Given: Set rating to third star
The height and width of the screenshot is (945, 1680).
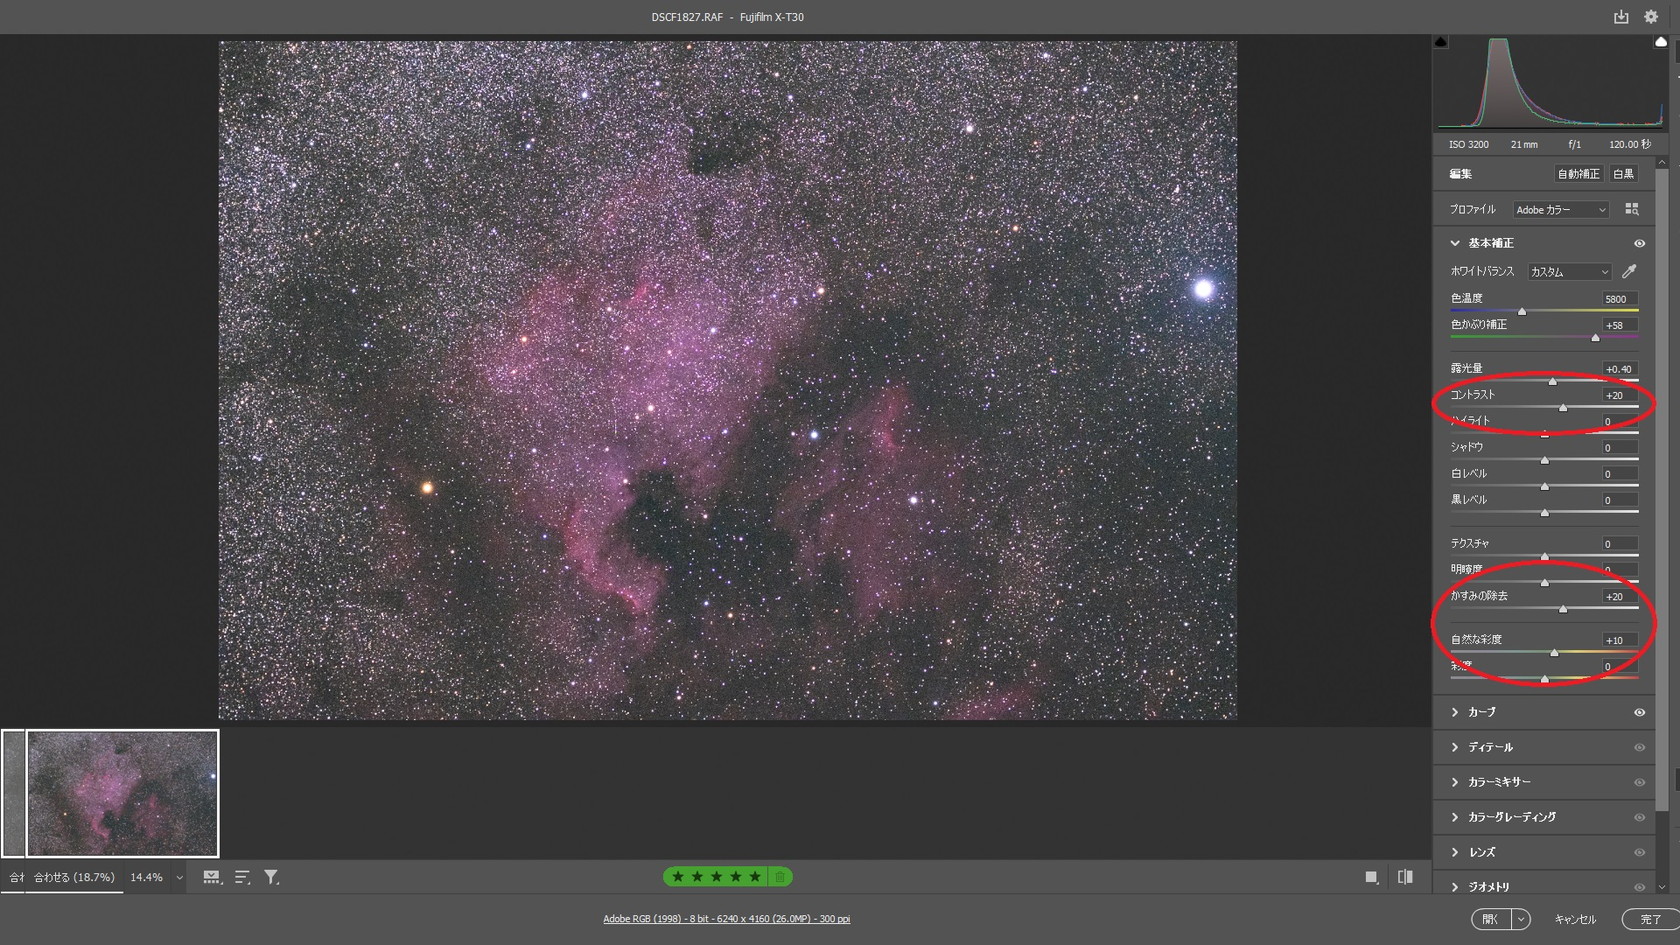Looking at the screenshot, I should click(x=716, y=877).
